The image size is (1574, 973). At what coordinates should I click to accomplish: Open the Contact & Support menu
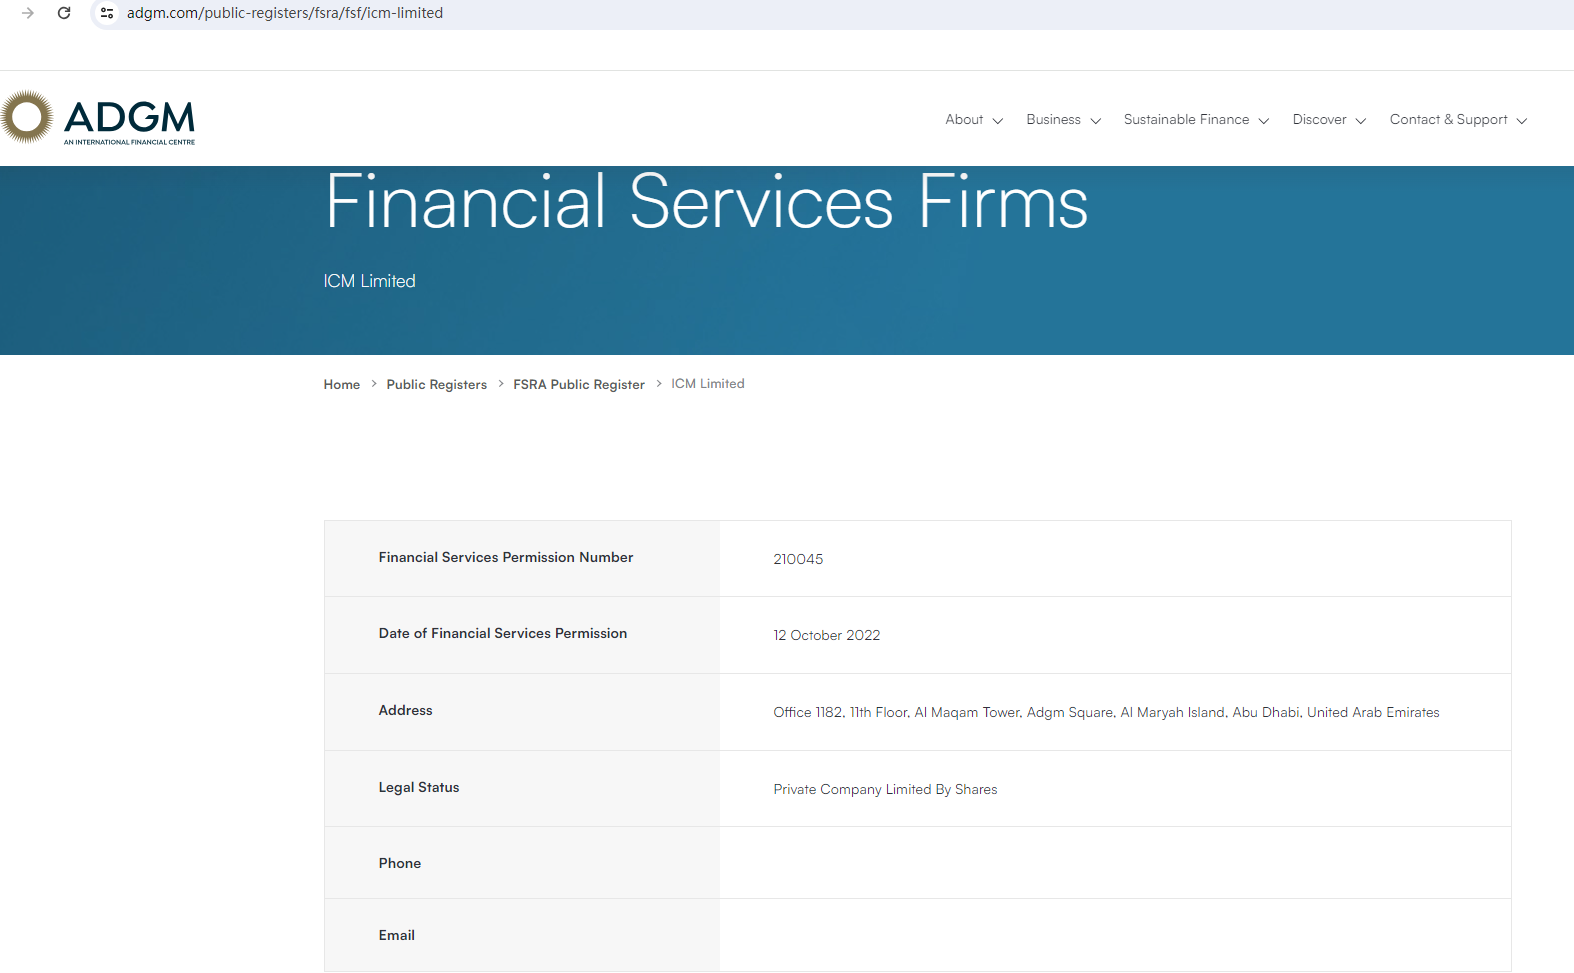click(1448, 120)
